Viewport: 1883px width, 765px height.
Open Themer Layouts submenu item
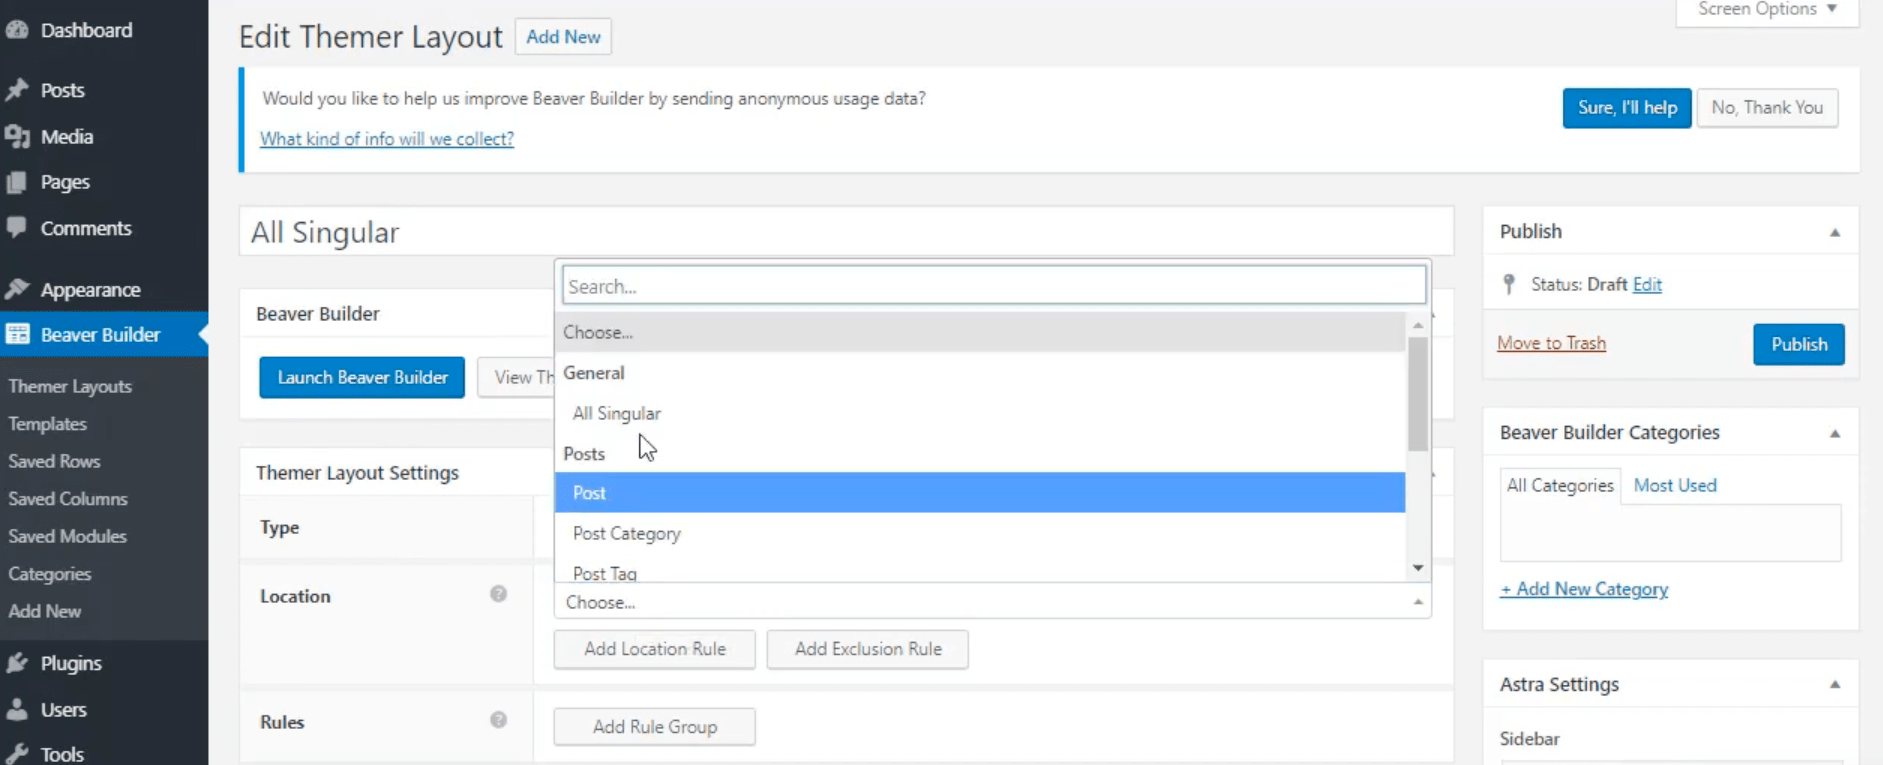[x=70, y=386]
